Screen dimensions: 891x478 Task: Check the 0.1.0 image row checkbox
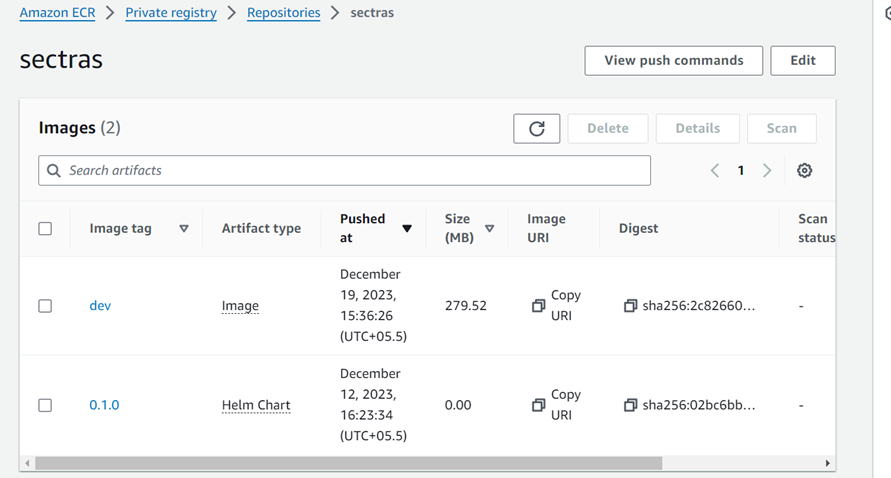45,405
